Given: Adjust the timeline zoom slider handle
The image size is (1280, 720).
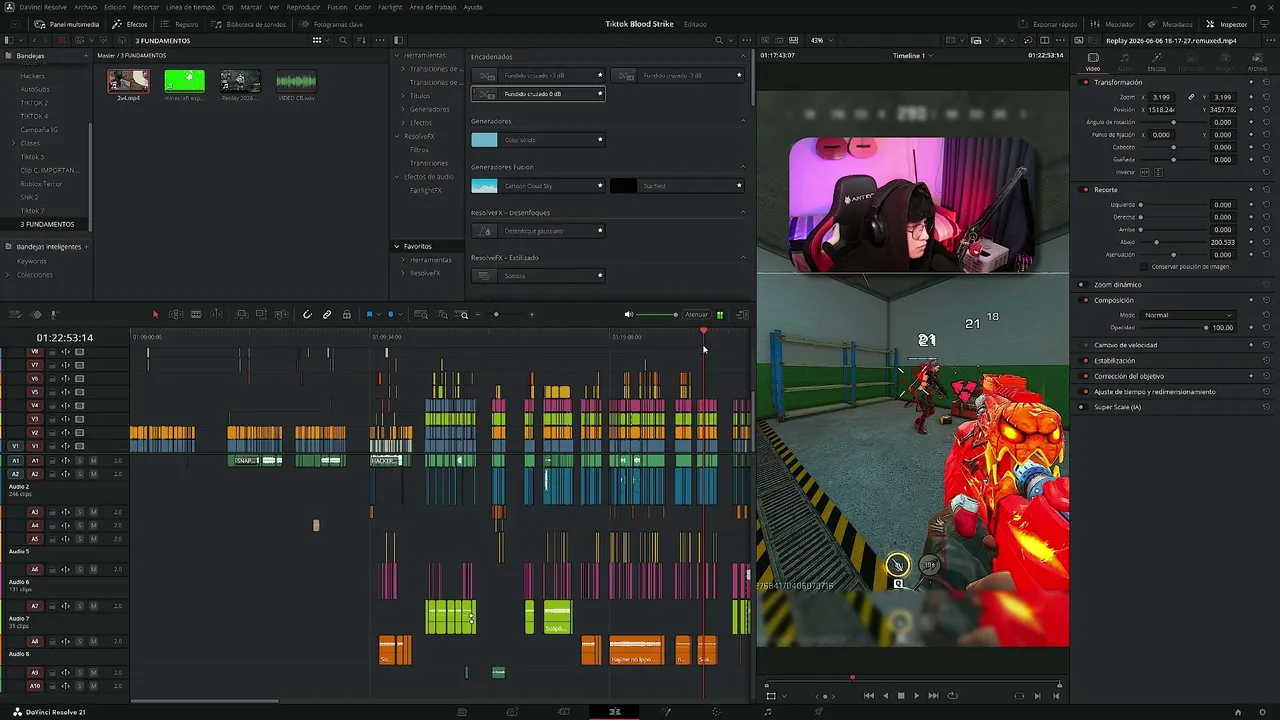Looking at the screenshot, I should [x=496, y=315].
